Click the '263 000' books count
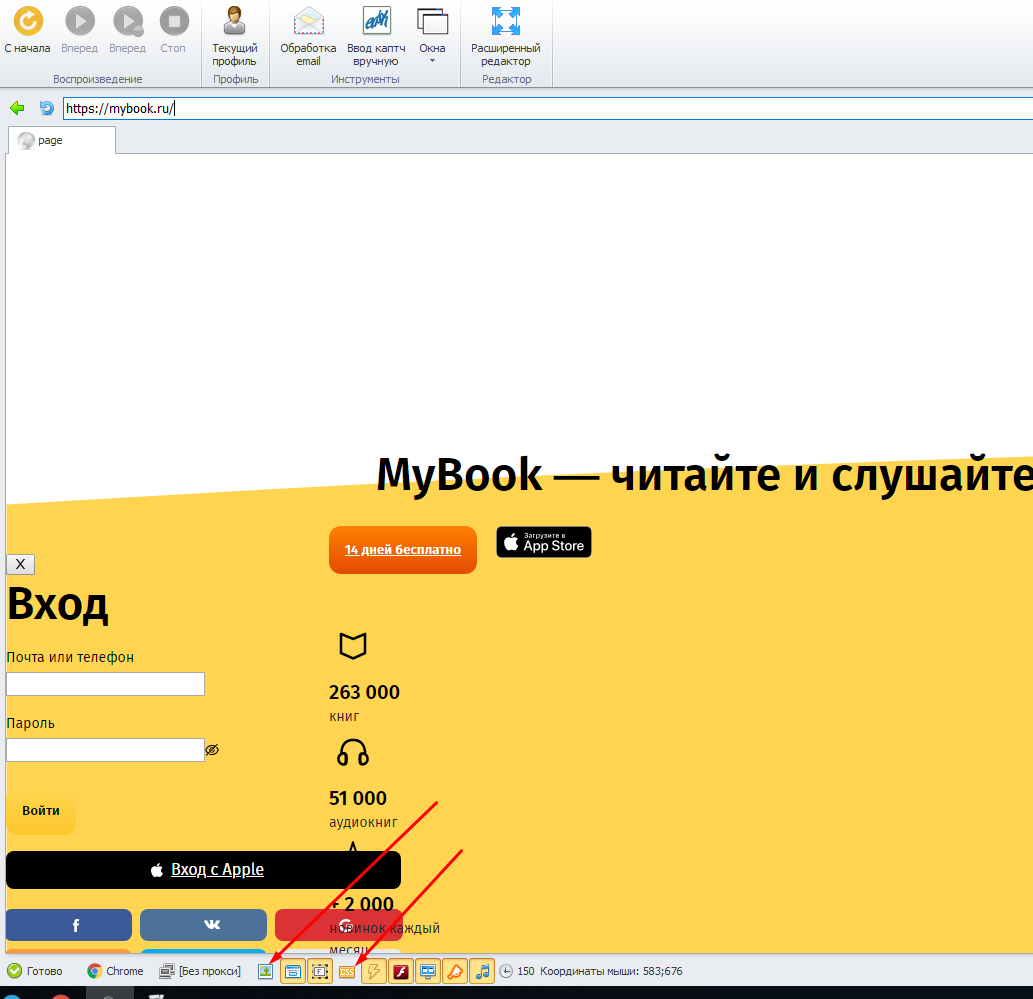The width and height of the screenshot is (1033, 999). 364,692
